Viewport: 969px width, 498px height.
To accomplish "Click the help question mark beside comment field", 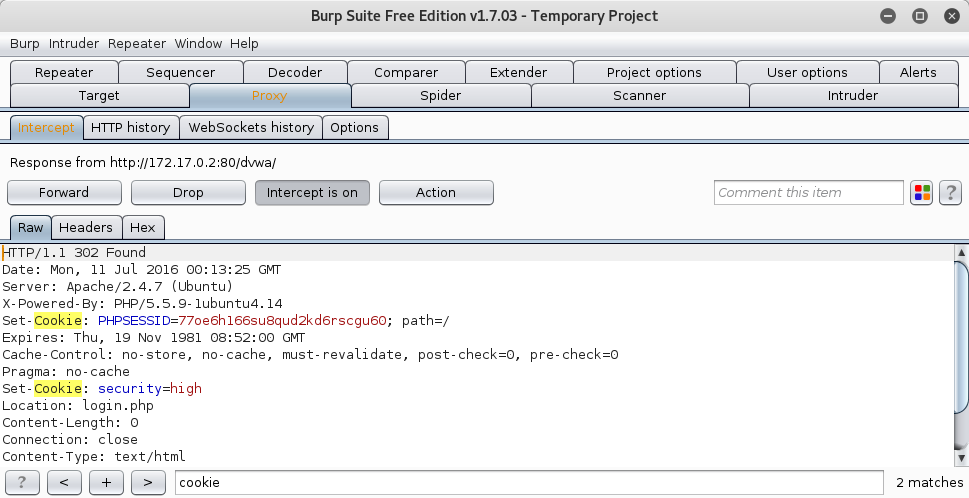I will pos(950,193).
